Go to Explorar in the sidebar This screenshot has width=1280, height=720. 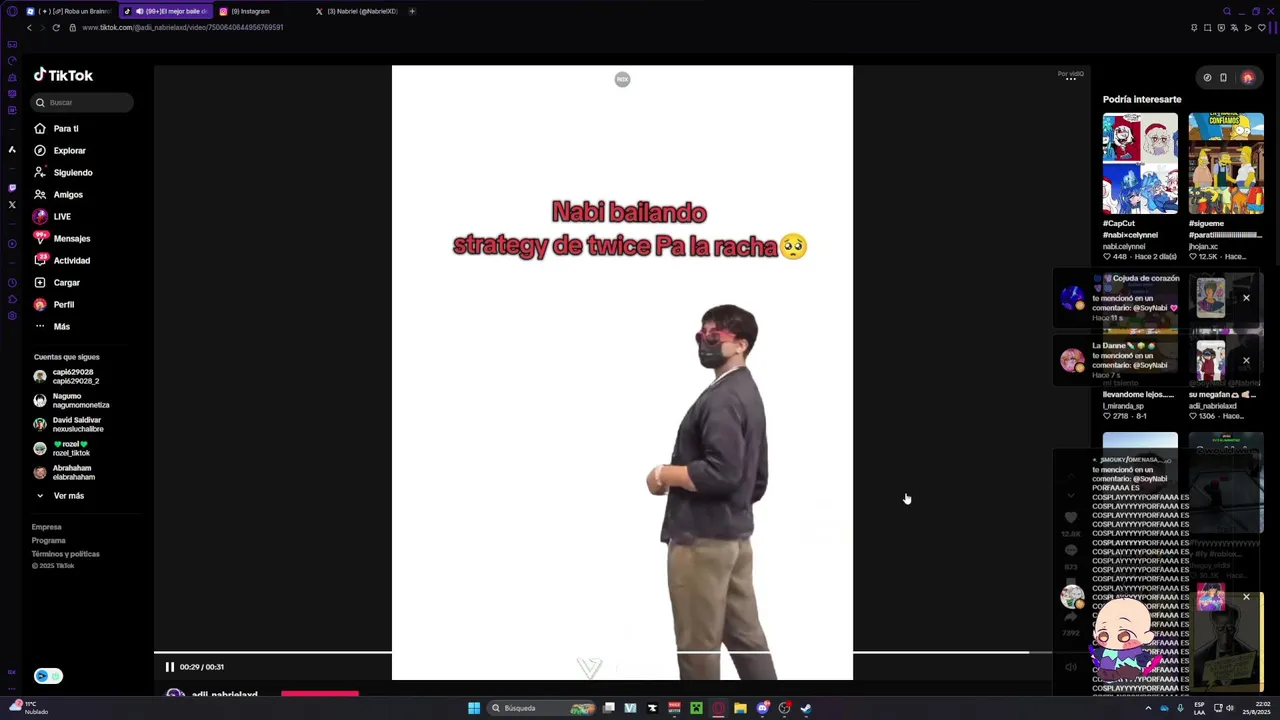pos(69,151)
